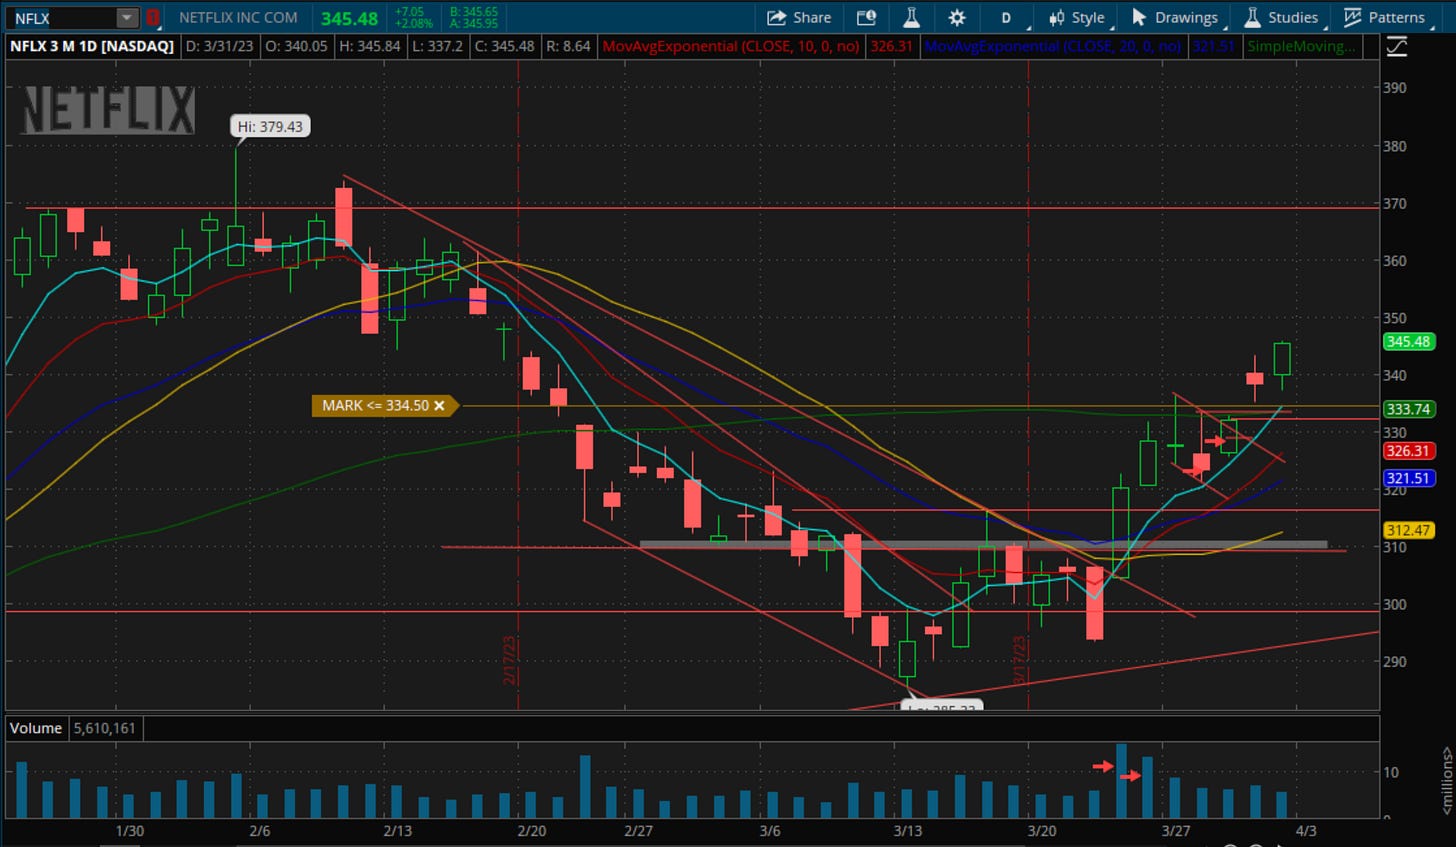The height and width of the screenshot is (847, 1456).
Task: Click the NFLX symbol input field
Action: [x=62, y=18]
